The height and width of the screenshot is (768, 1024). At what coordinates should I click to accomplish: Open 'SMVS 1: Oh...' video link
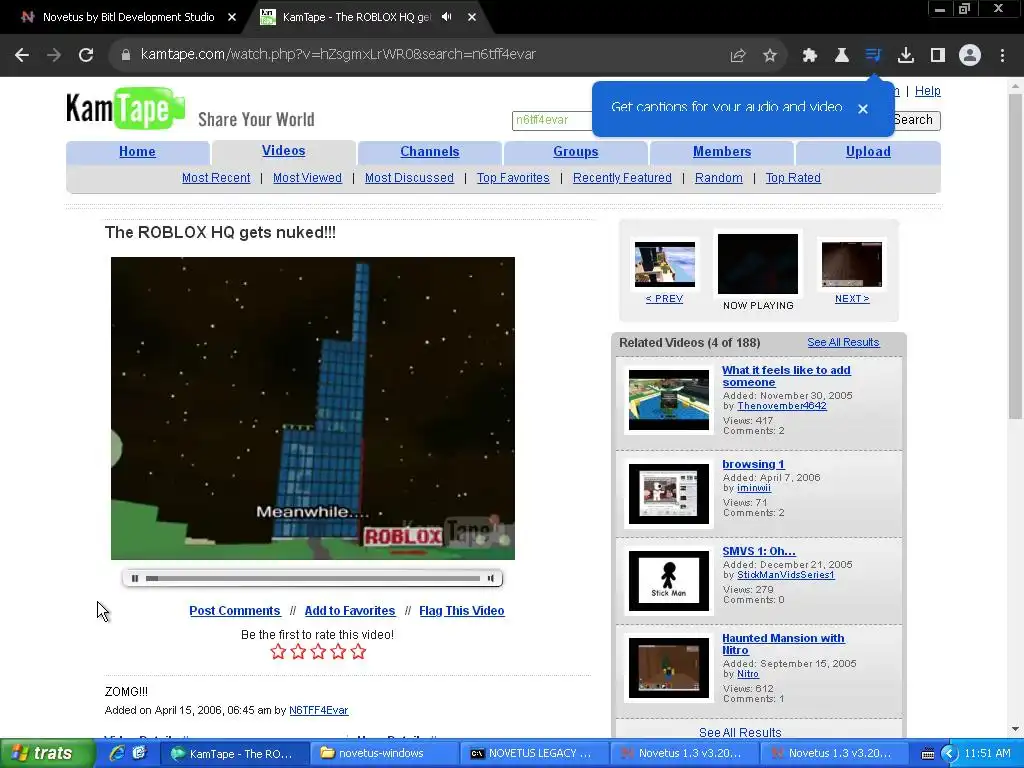(x=759, y=551)
